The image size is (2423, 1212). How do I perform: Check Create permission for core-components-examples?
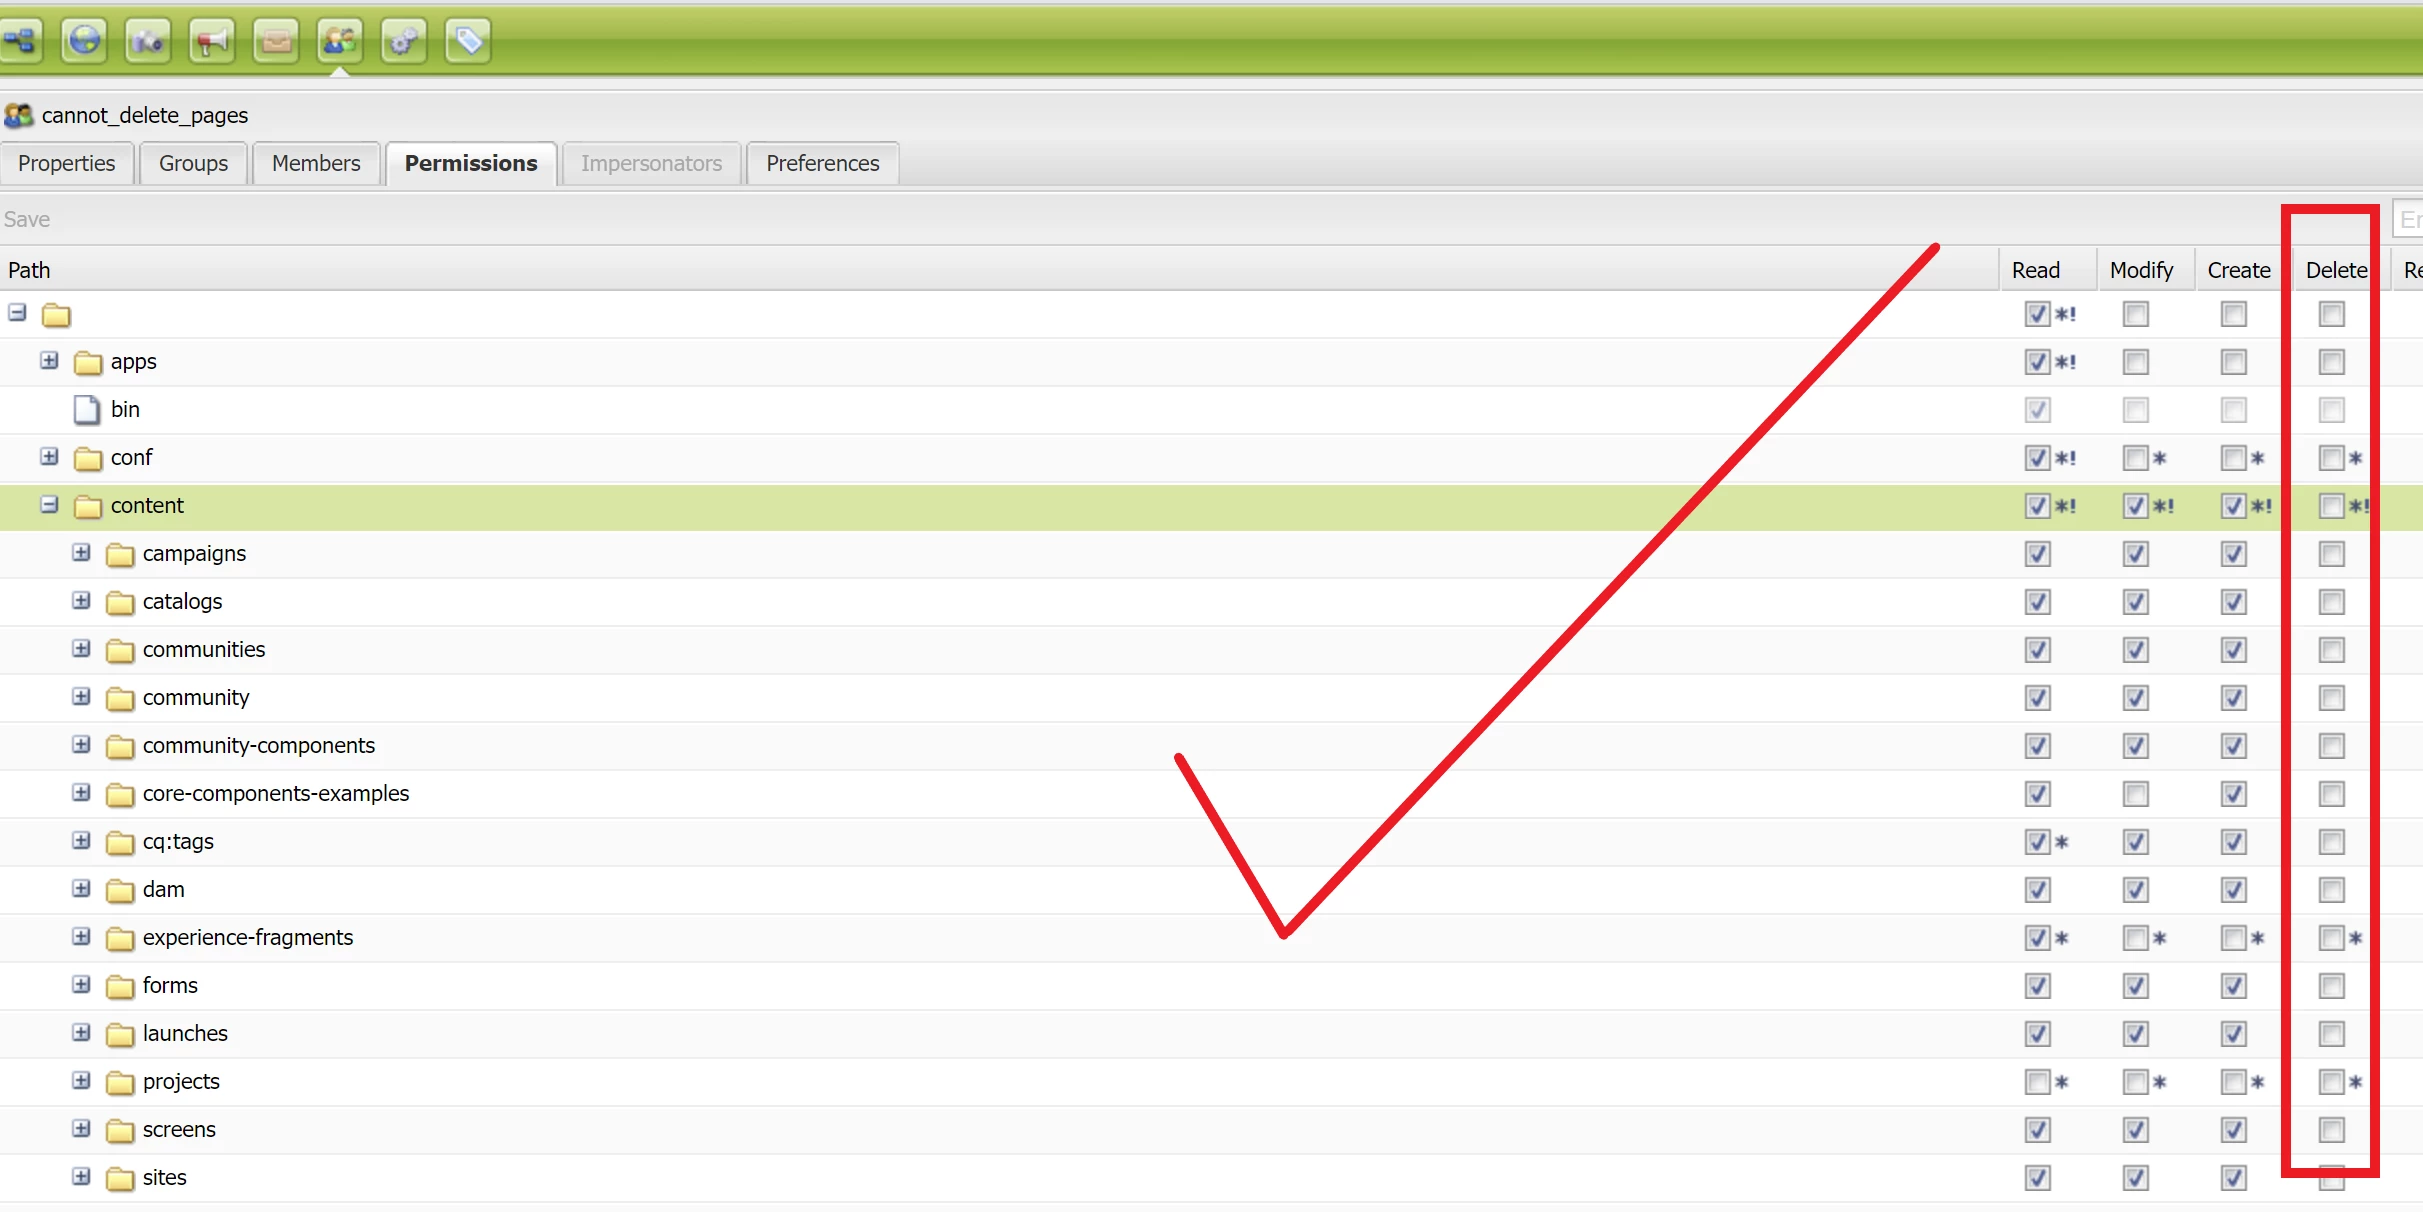point(2233,794)
